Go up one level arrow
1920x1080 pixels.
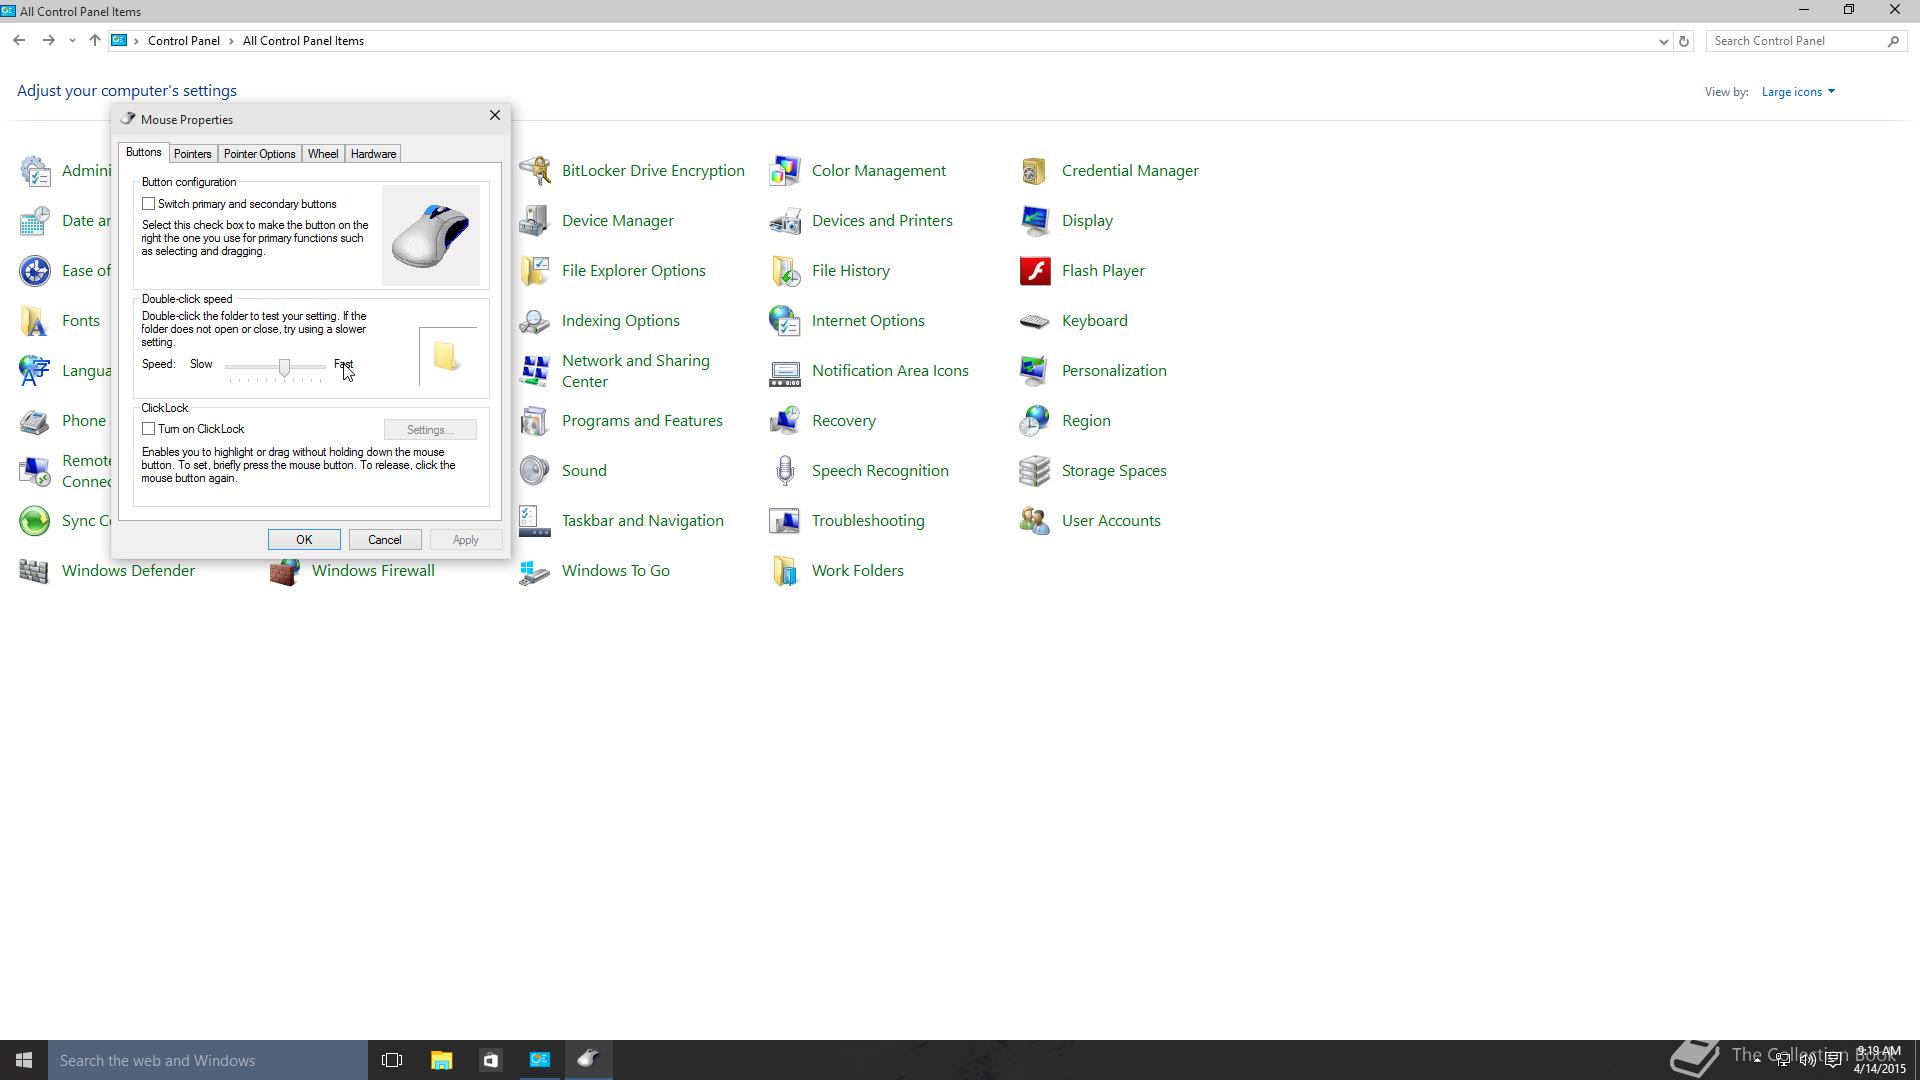tap(94, 41)
